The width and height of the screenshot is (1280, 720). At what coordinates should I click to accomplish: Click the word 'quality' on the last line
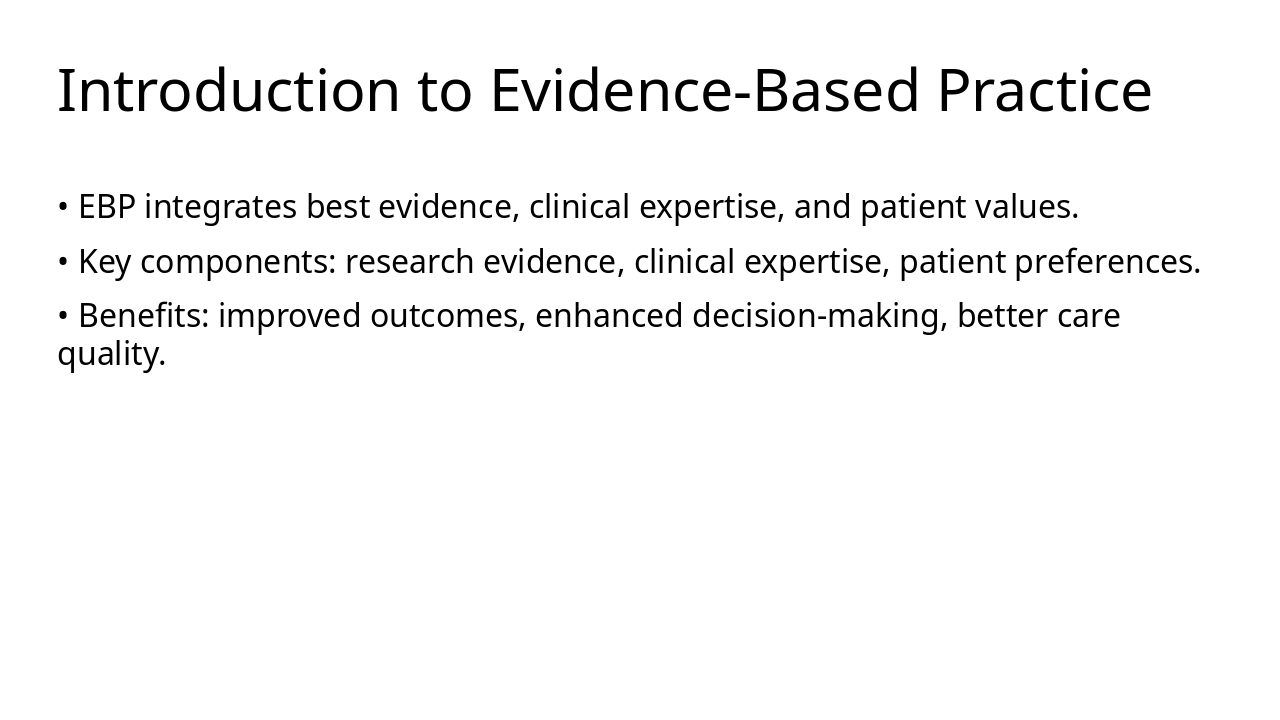107,353
